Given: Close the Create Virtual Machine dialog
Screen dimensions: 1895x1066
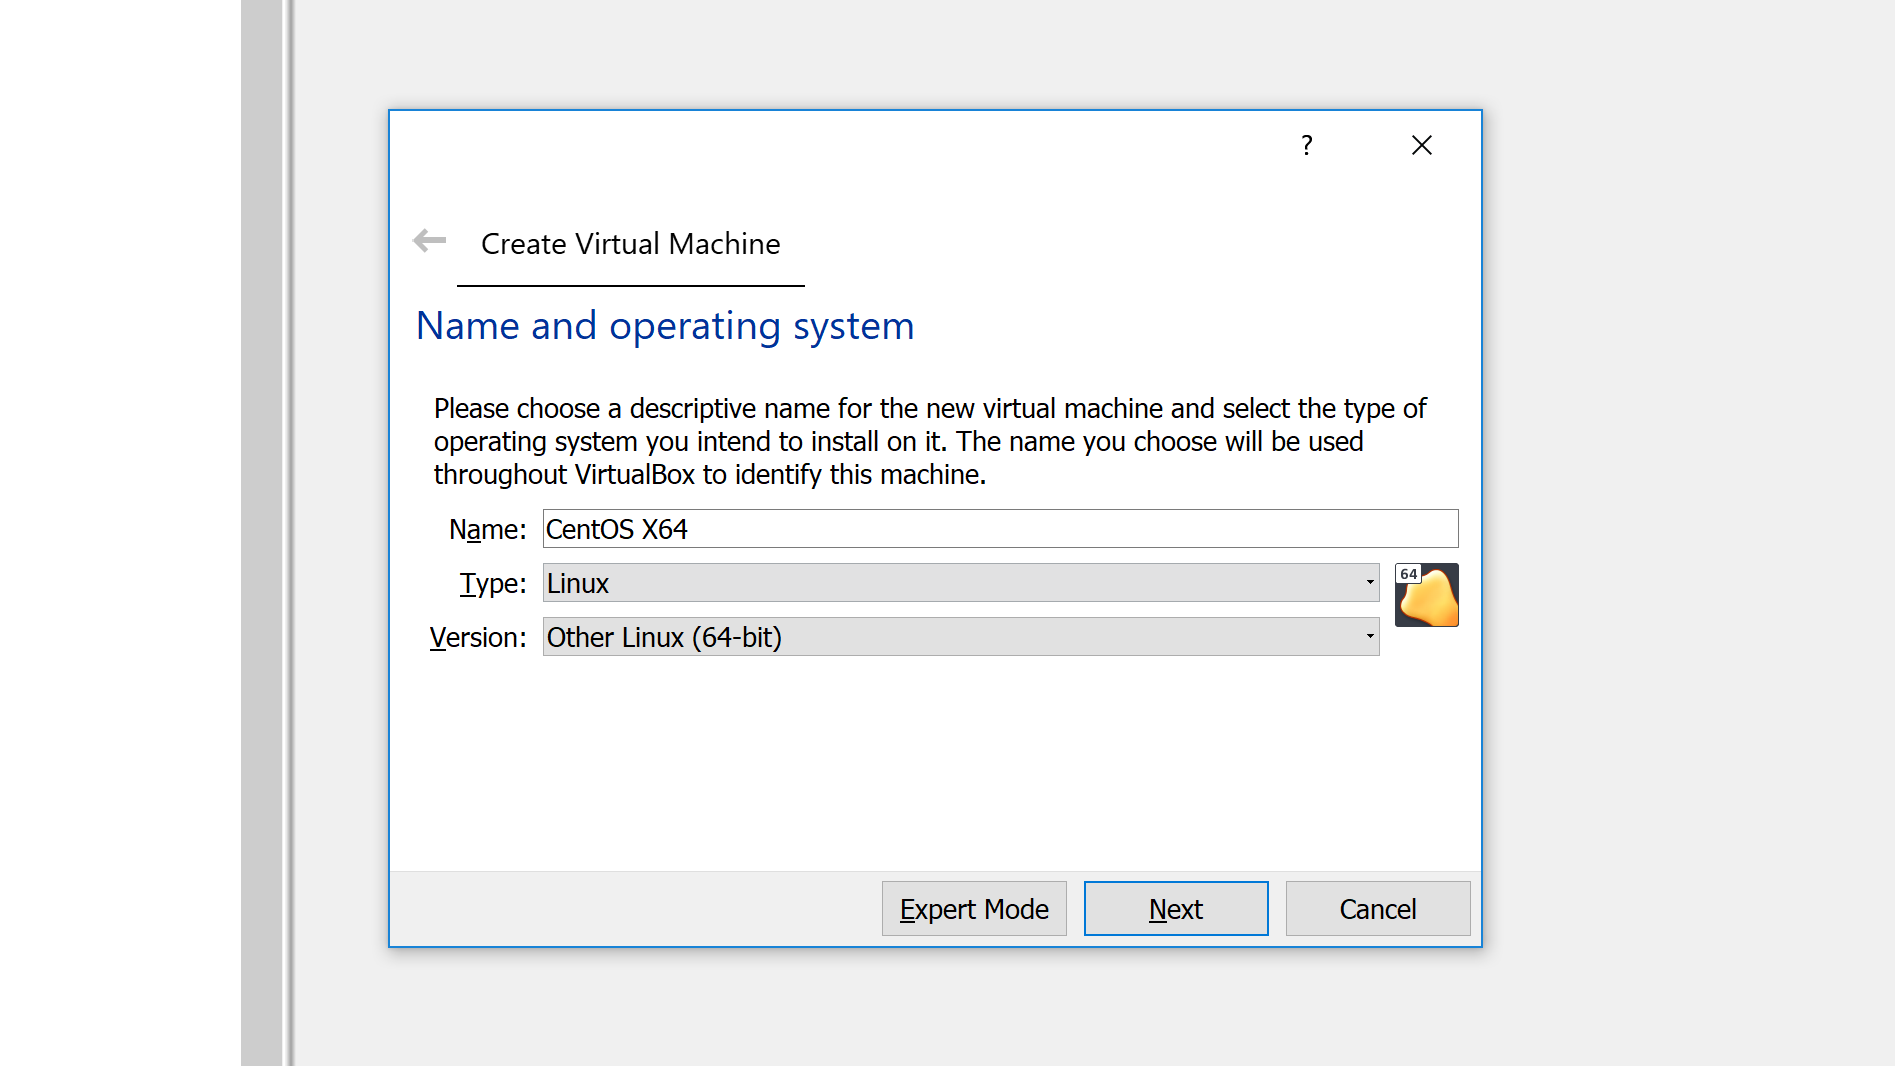Looking at the screenshot, I should tap(1421, 146).
